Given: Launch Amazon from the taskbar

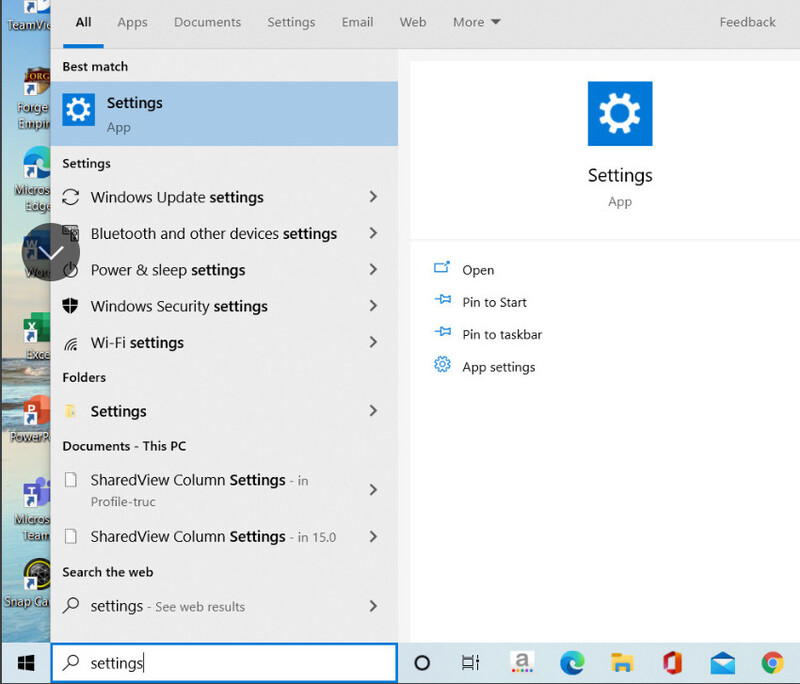Looking at the screenshot, I should click(521, 663).
